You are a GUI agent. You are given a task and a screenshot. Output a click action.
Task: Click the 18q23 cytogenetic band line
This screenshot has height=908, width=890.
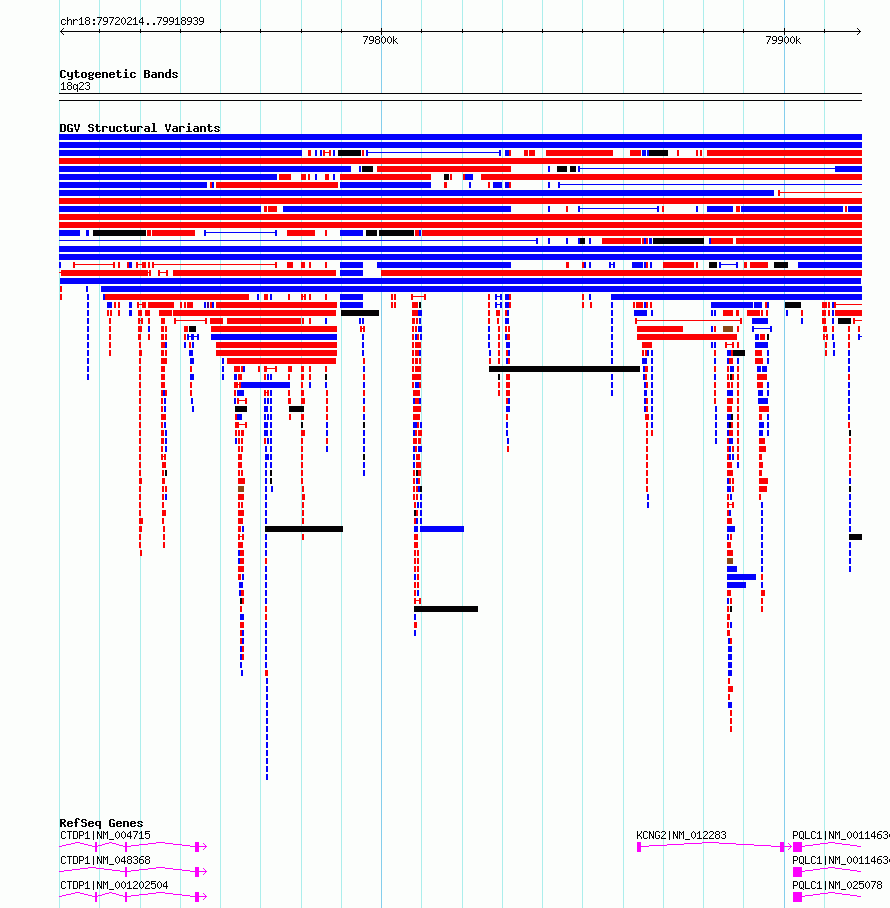460,97
